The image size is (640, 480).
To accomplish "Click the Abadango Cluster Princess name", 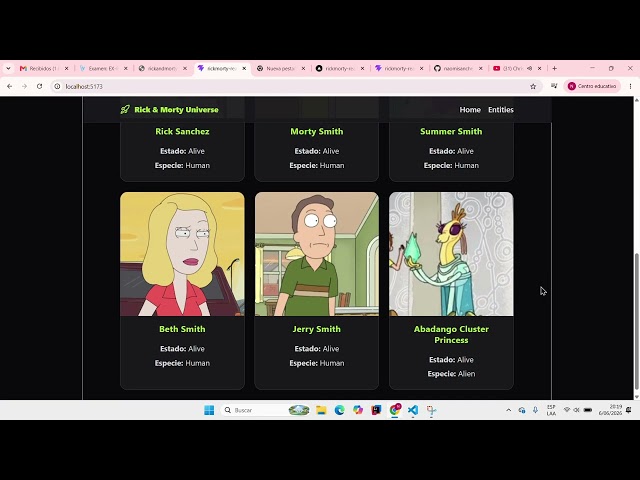I will point(451,334).
